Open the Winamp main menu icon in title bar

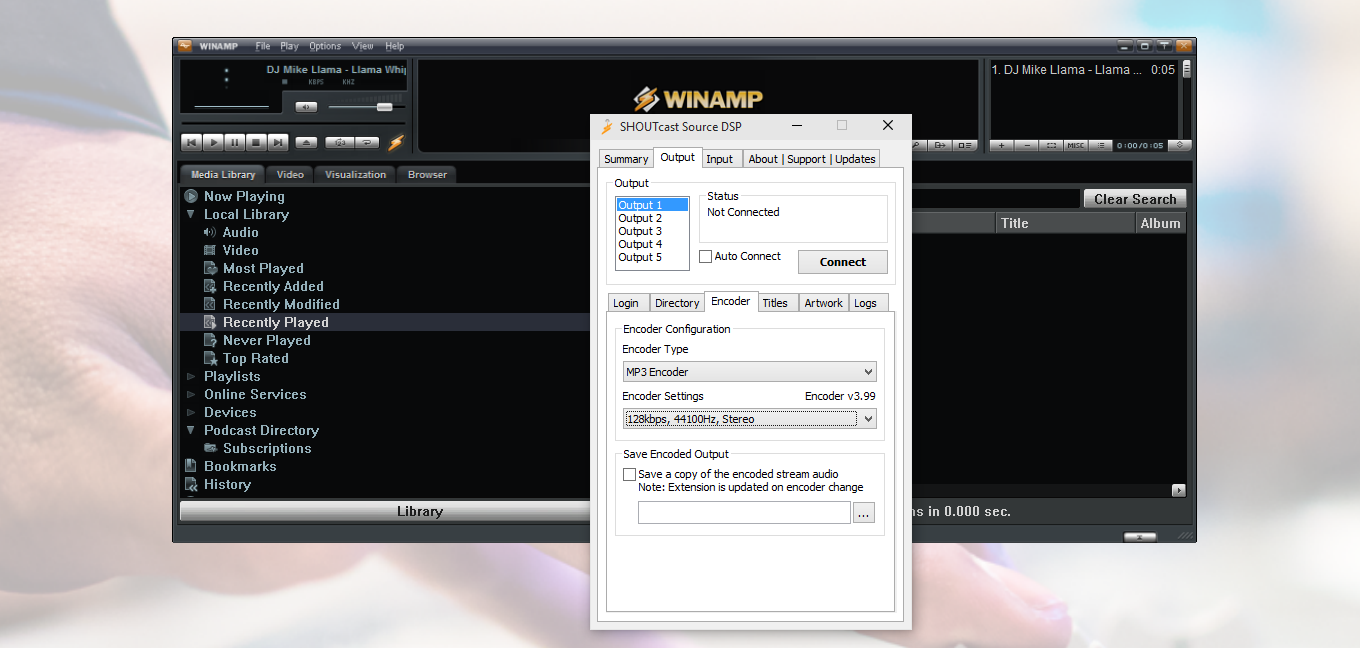click(x=185, y=46)
